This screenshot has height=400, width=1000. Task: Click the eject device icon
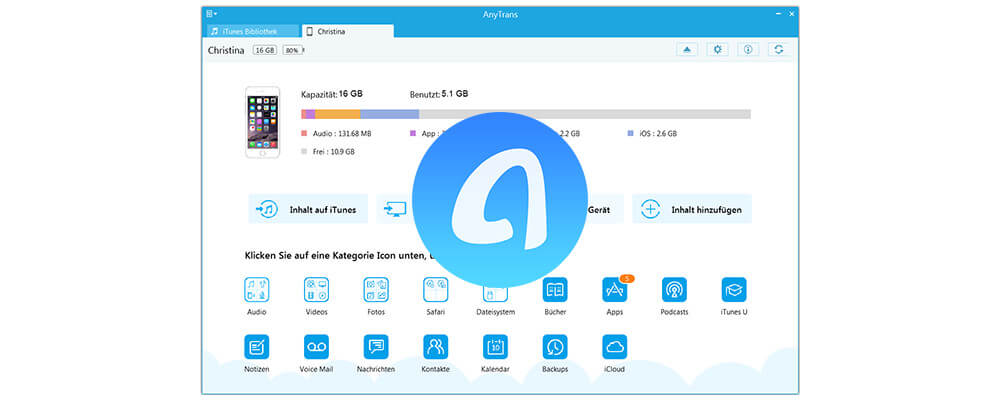tap(687, 50)
